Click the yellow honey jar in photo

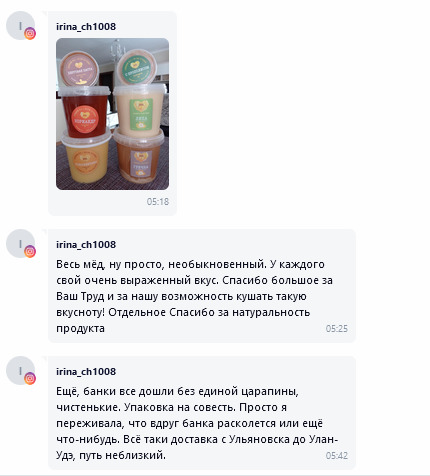click(x=86, y=158)
